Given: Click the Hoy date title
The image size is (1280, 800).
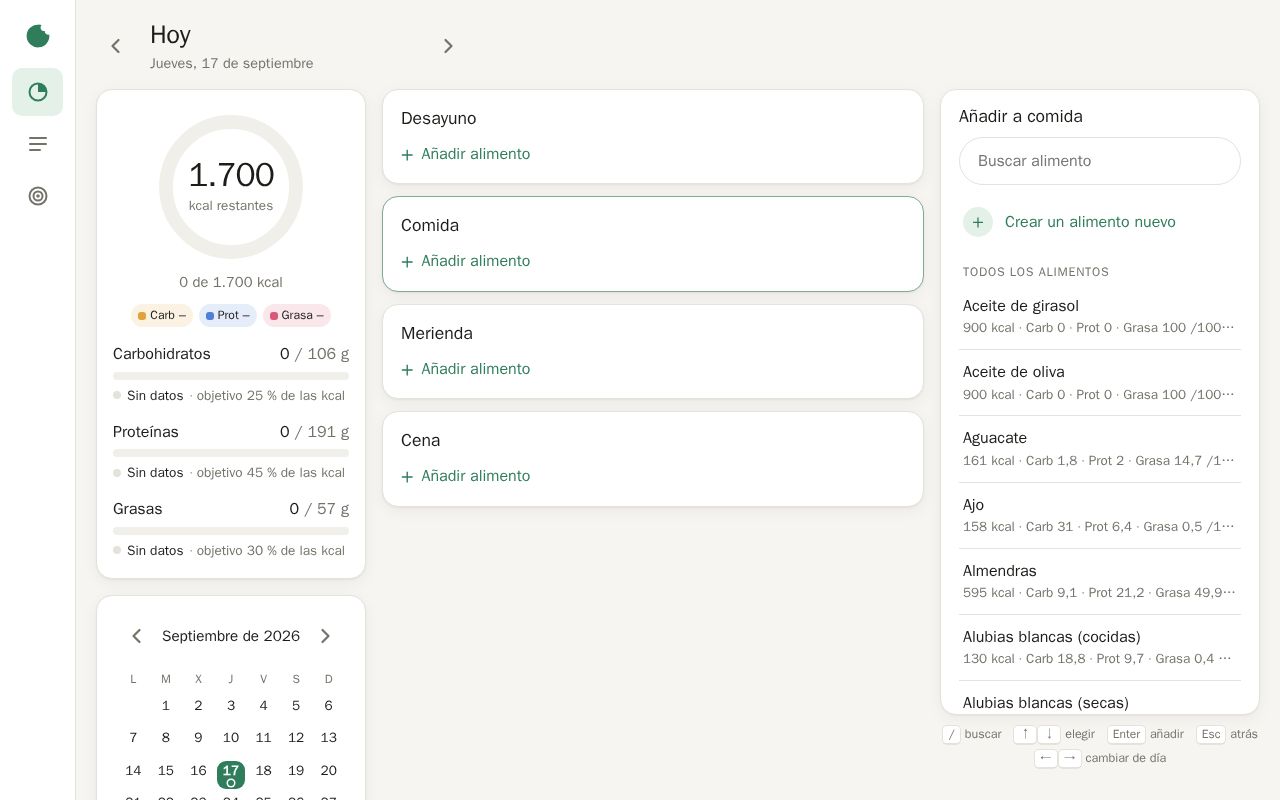Looking at the screenshot, I should (170, 35).
